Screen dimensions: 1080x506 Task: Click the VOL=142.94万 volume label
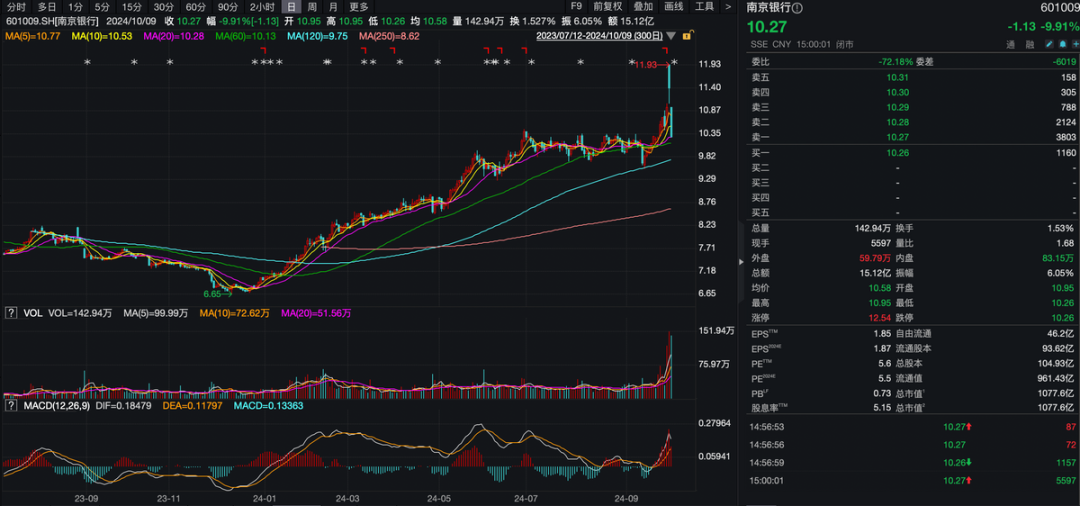pyautogui.click(x=80, y=313)
